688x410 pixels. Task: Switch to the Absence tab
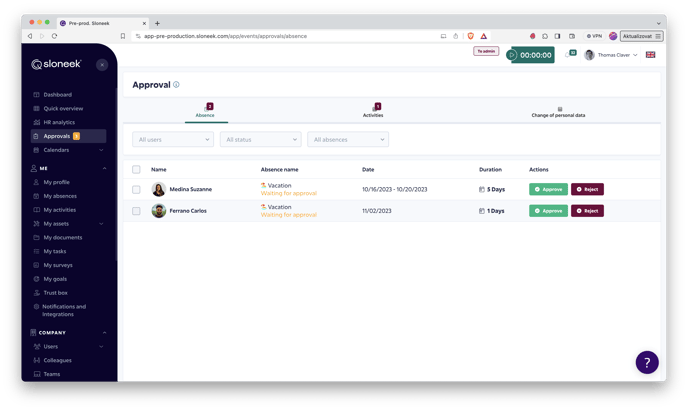click(205, 111)
